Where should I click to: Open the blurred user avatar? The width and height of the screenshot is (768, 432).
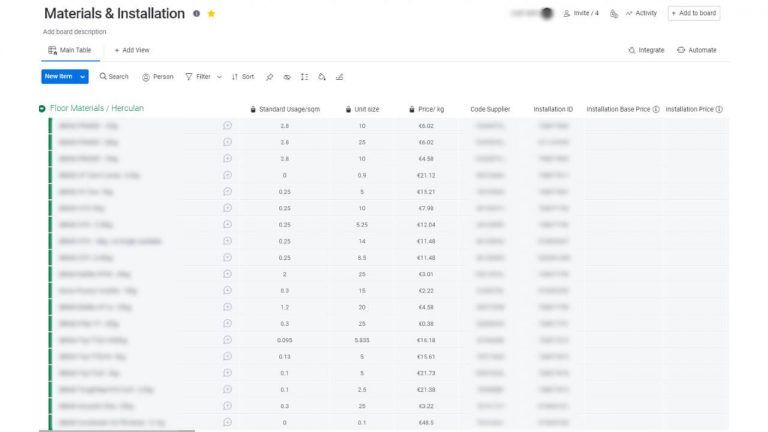(547, 13)
